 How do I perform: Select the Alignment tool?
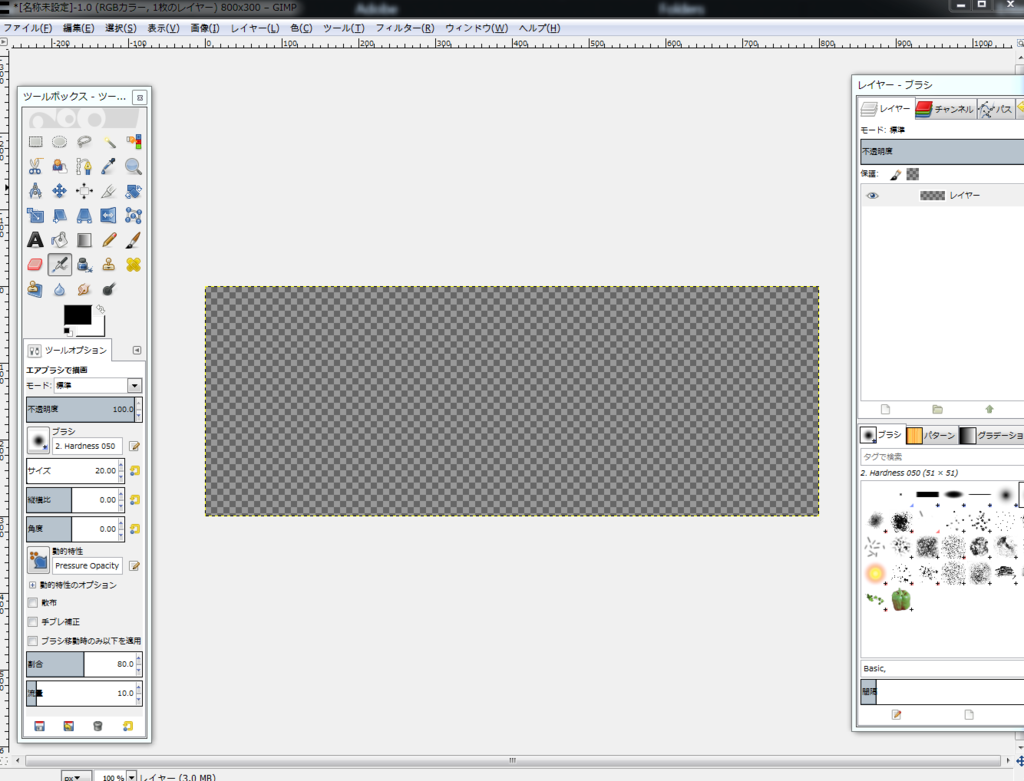pyautogui.click(x=84, y=191)
